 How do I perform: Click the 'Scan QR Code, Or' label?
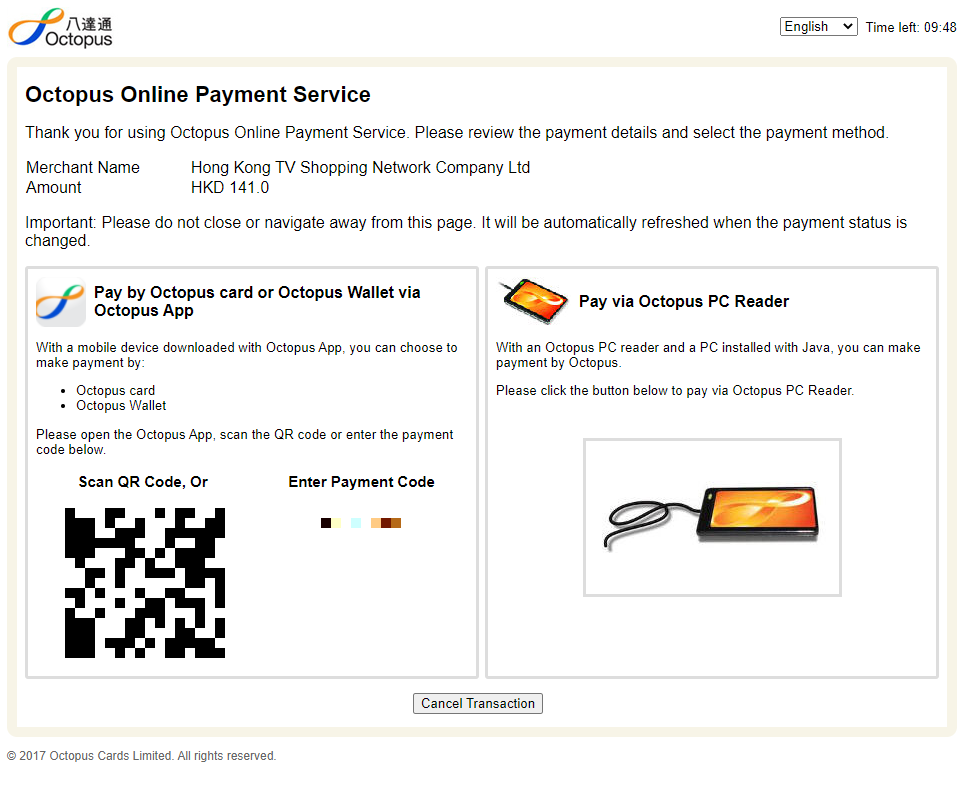[143, 482]
